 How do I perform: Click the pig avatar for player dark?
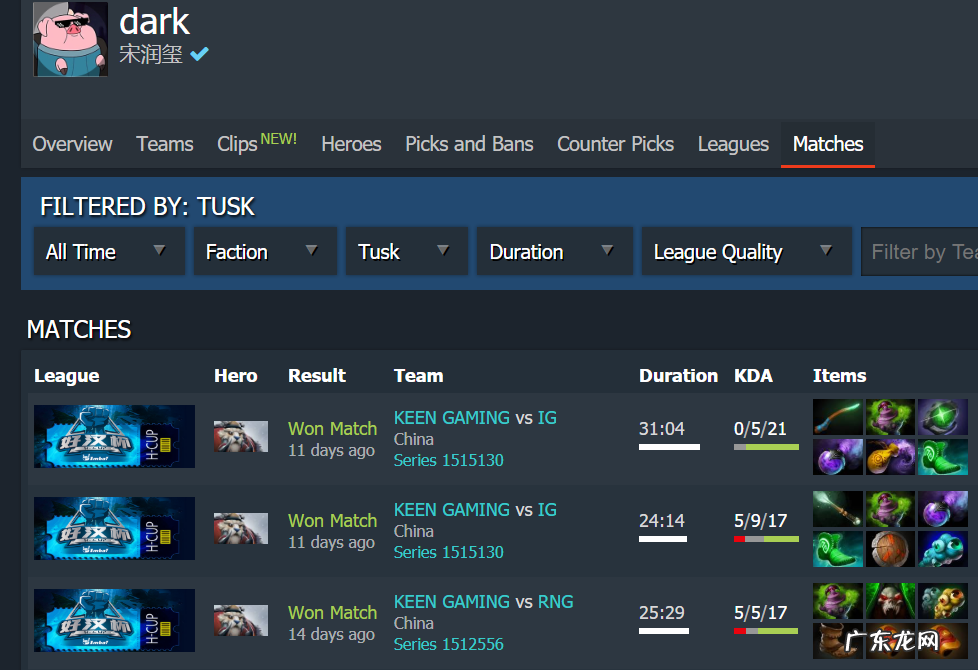[x=70, y=39]
